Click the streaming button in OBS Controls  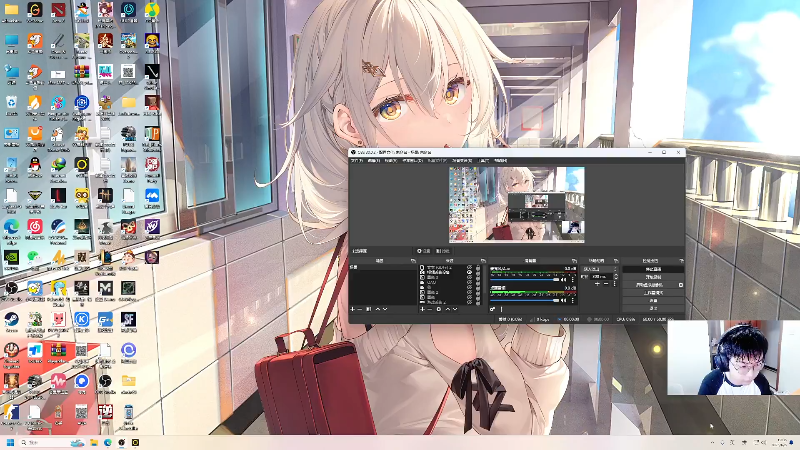point(653,269)
